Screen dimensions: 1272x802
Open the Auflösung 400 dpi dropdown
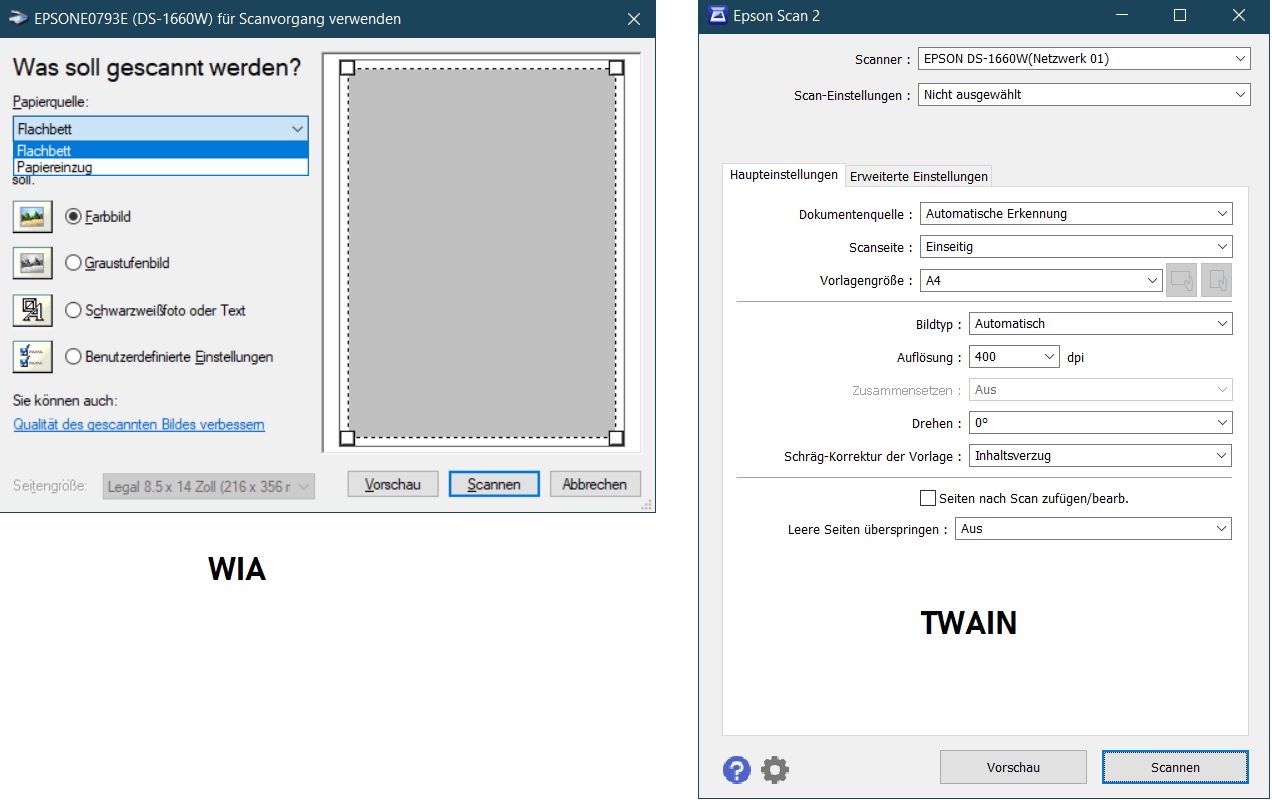click(x=1014, y=357)
